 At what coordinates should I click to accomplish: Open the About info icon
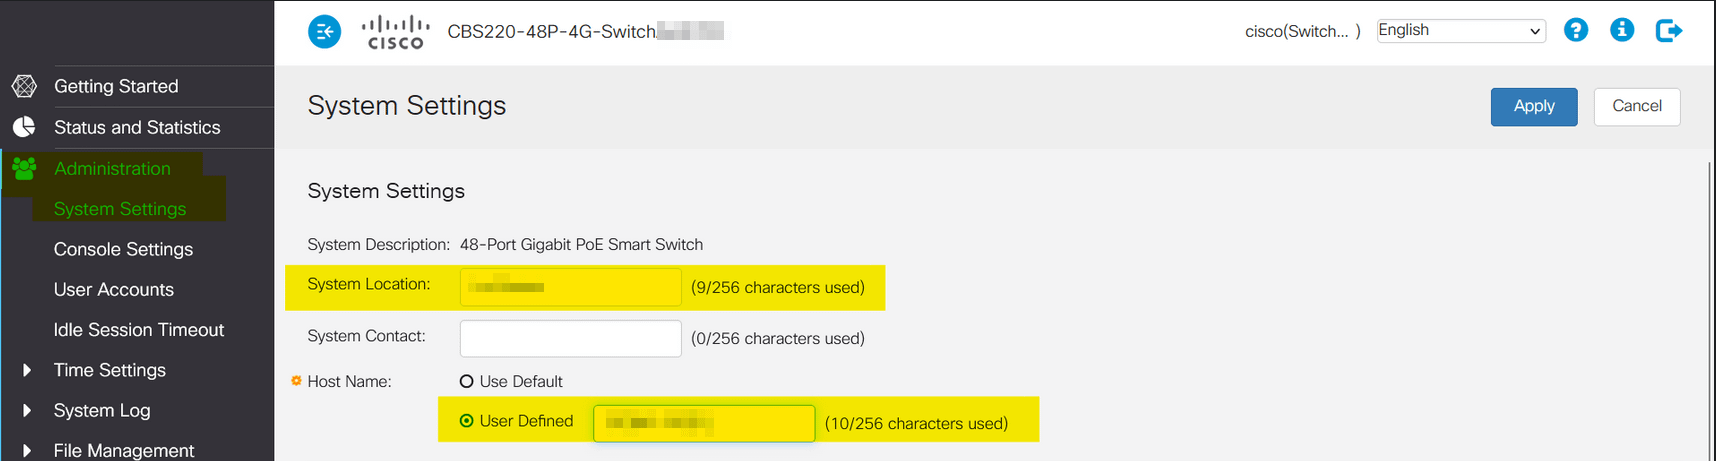coord(1622,30)
